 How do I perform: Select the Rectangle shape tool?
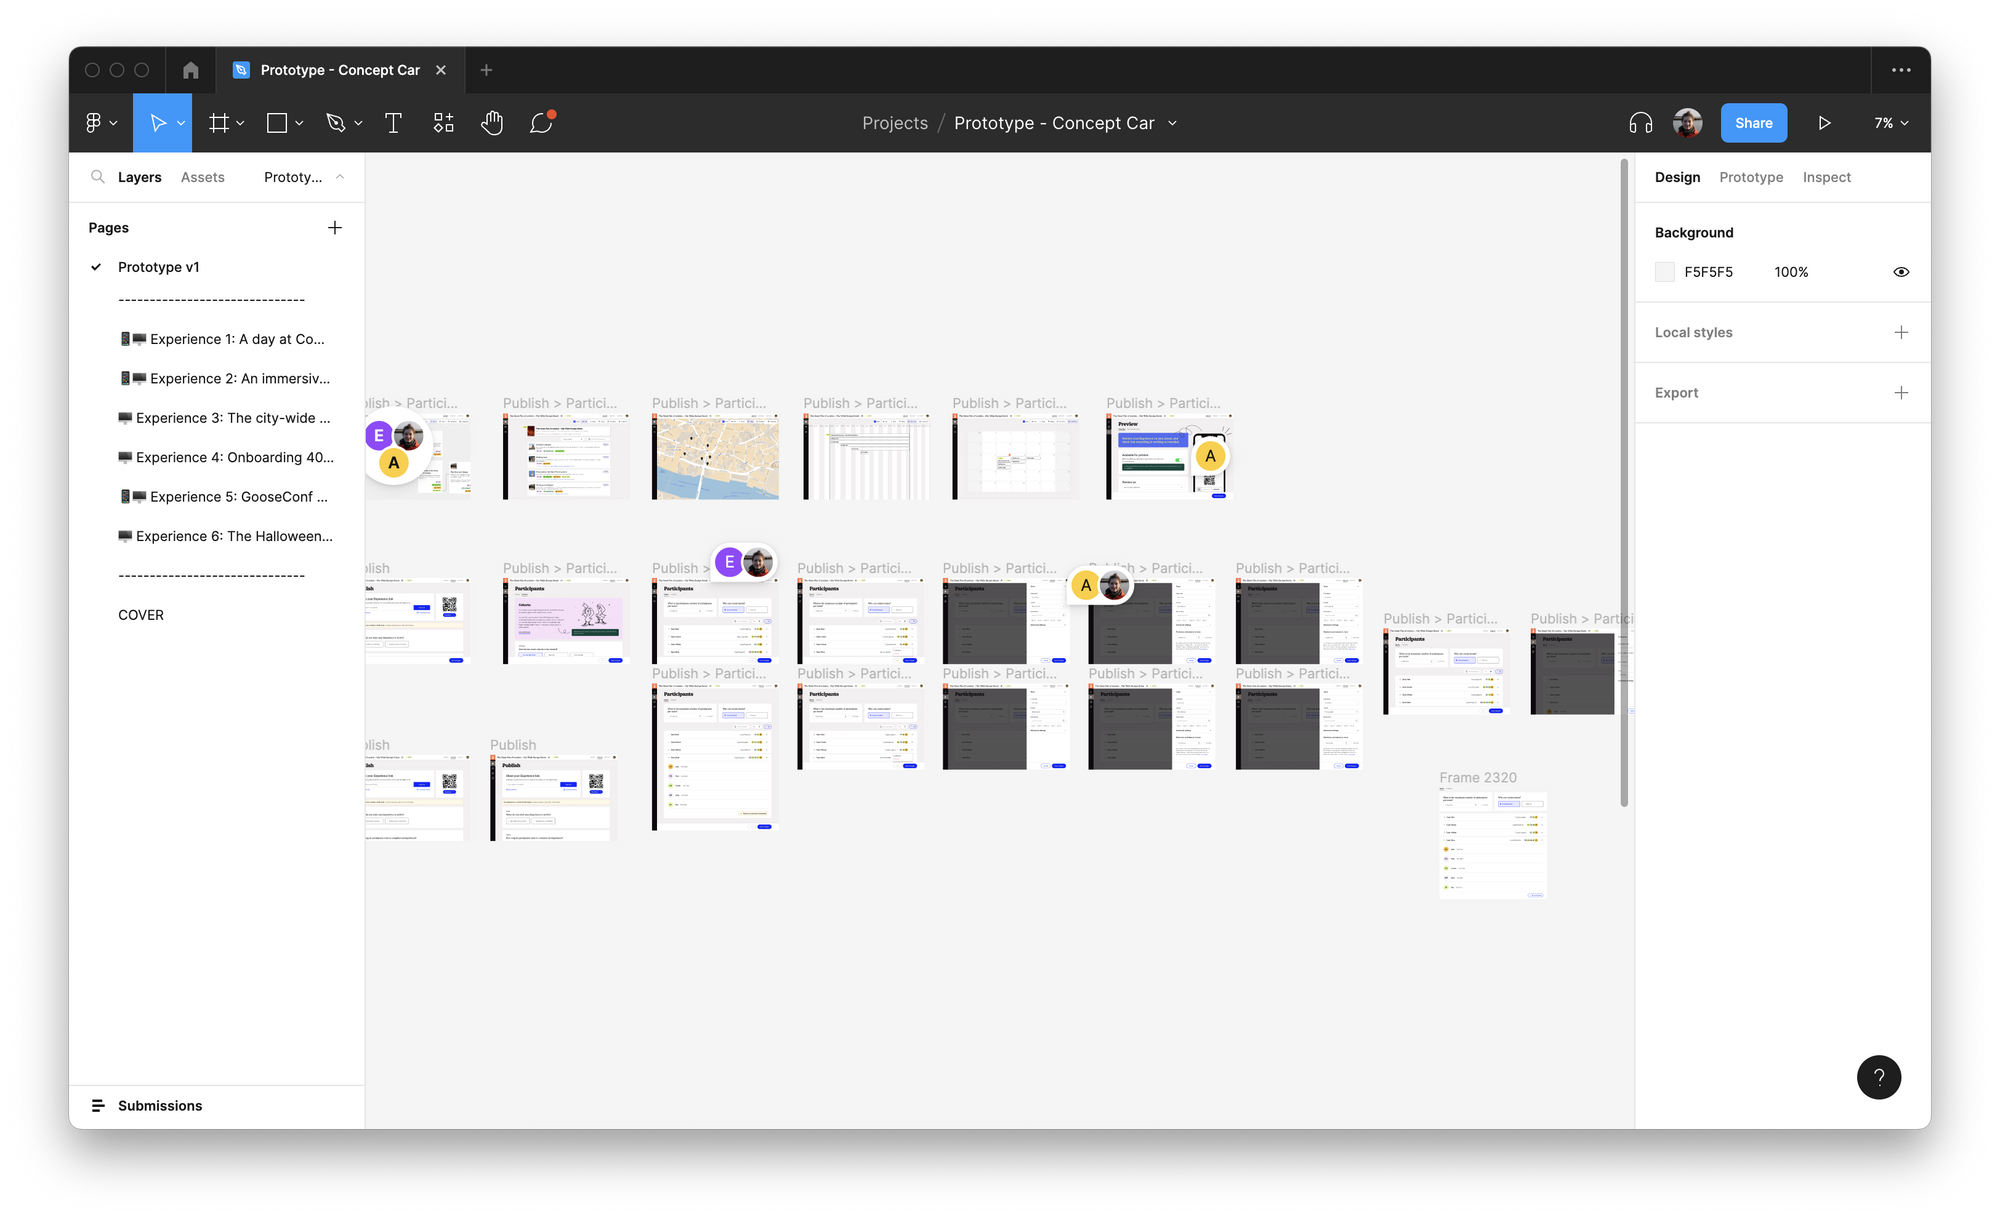click(276, 122)
